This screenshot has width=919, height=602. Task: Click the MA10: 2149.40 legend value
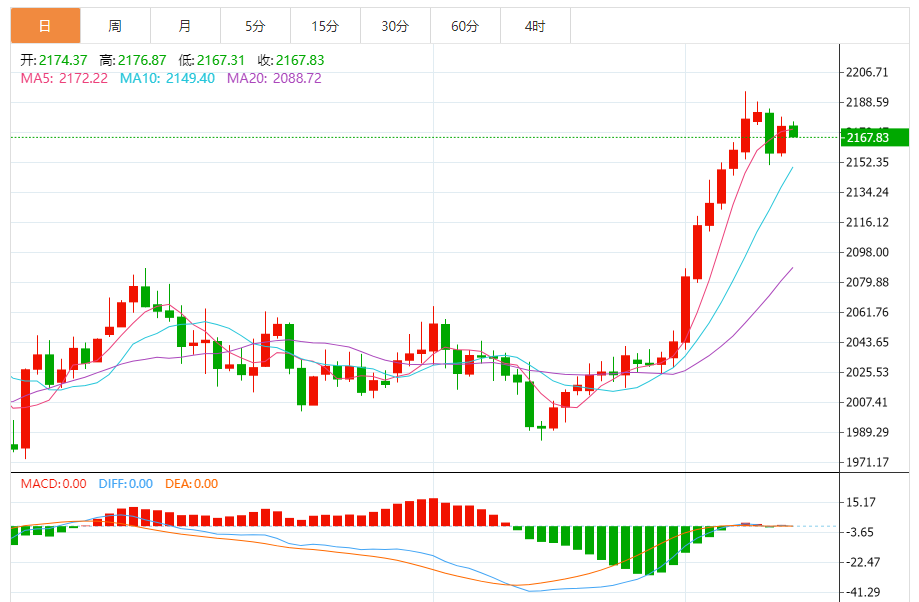coord(167,79)
